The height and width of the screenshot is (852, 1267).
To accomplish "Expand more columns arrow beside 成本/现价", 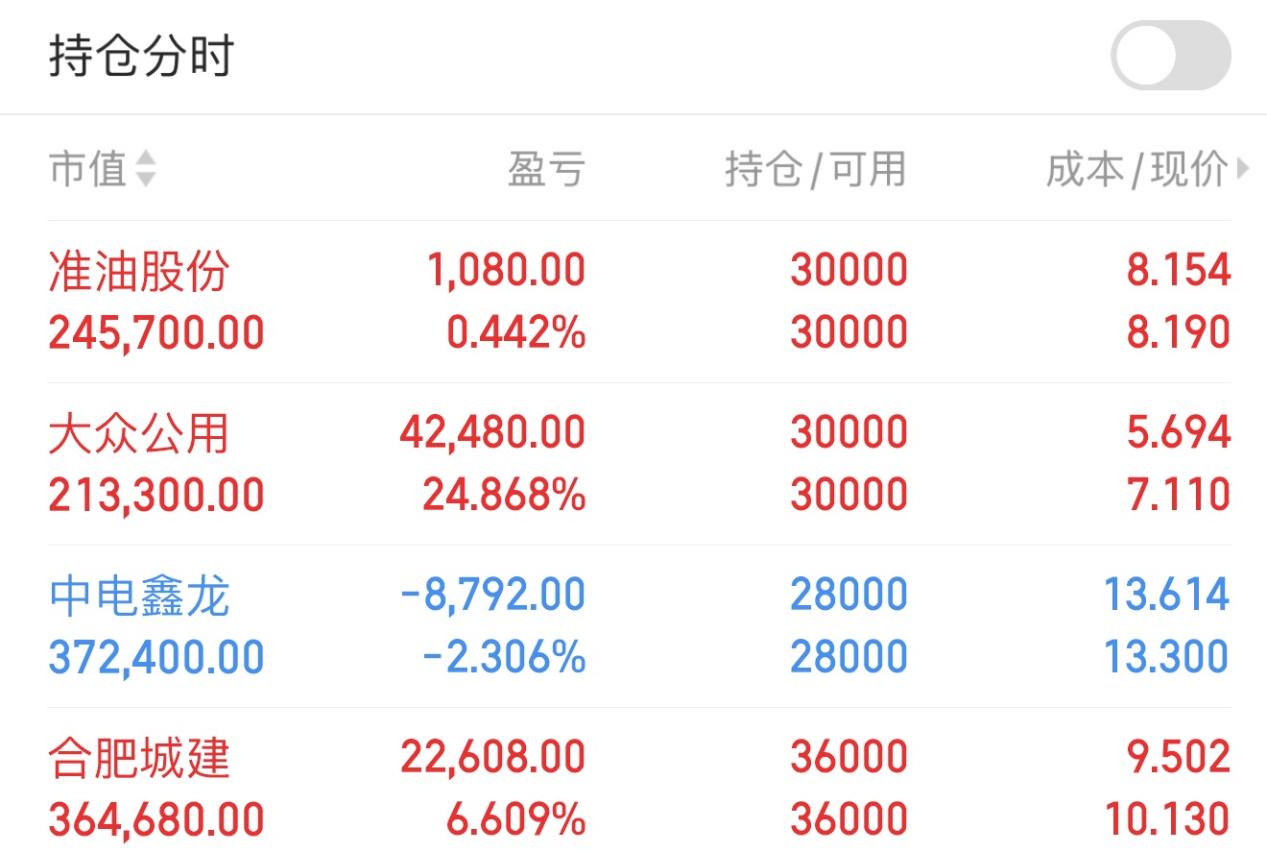I will pos(1243,169).
